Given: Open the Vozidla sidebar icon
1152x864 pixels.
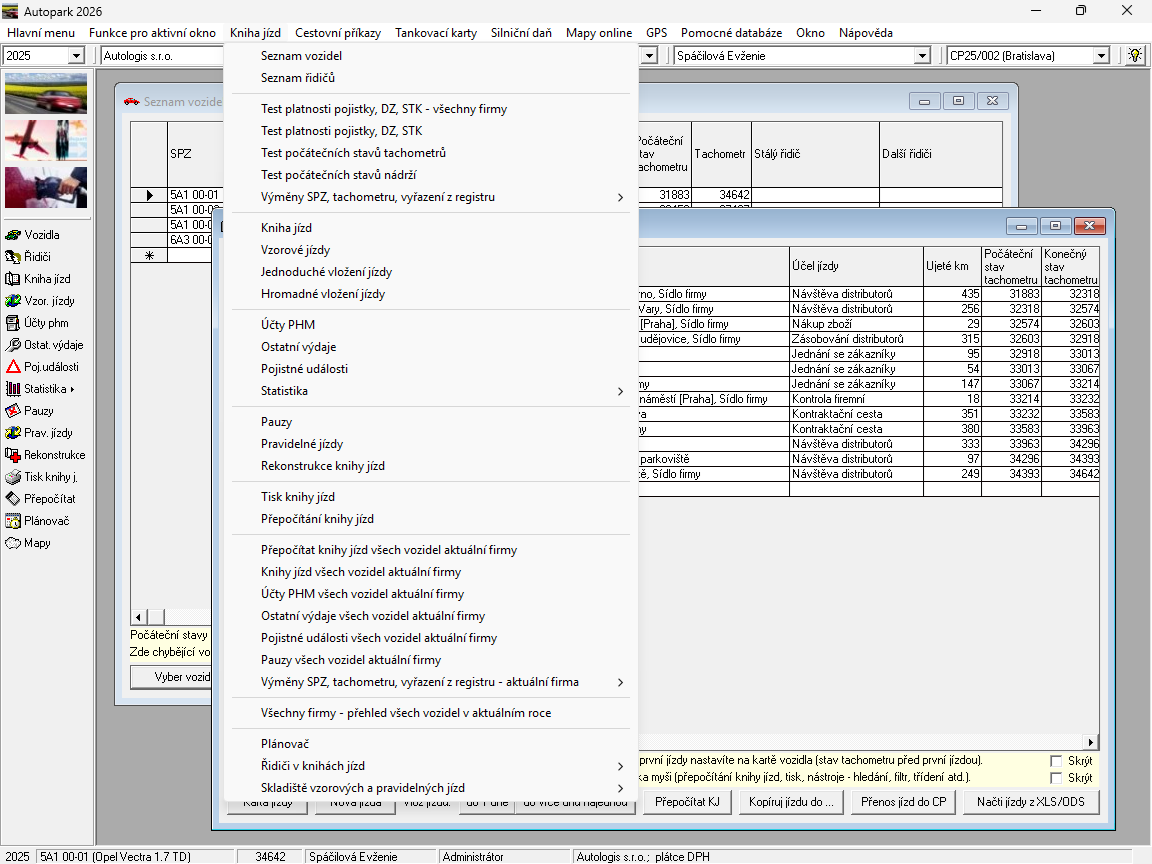Looking at the screenshot, I should 14,235.
